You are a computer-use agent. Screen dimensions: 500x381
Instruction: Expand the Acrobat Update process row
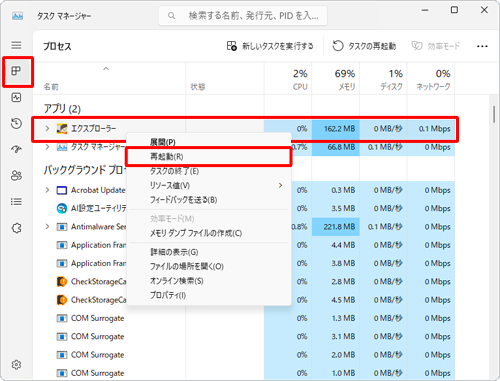click(47, 190)
